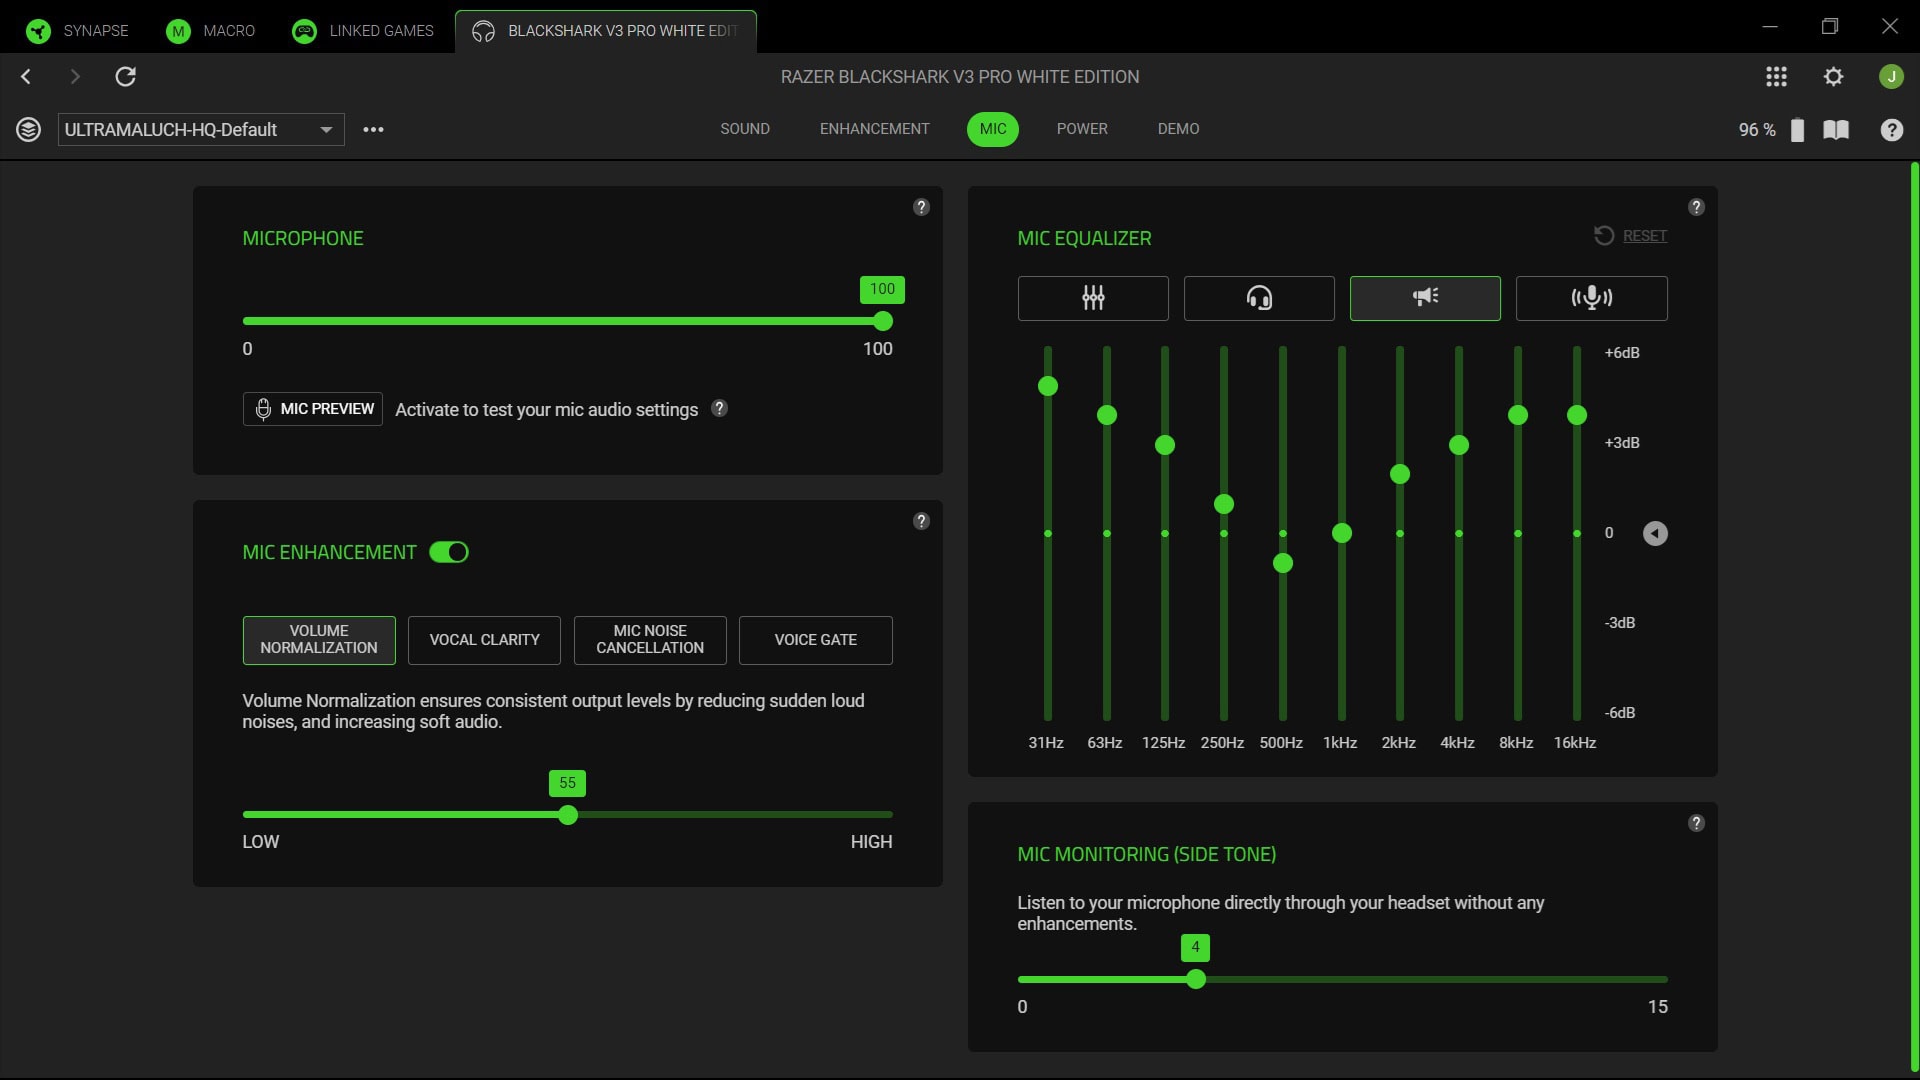Image resolution: width=1920 pixels, height=1080 pixels.
Task: Open help for Microphone panel
Action: pyautogui.click(x=921, y=207)
